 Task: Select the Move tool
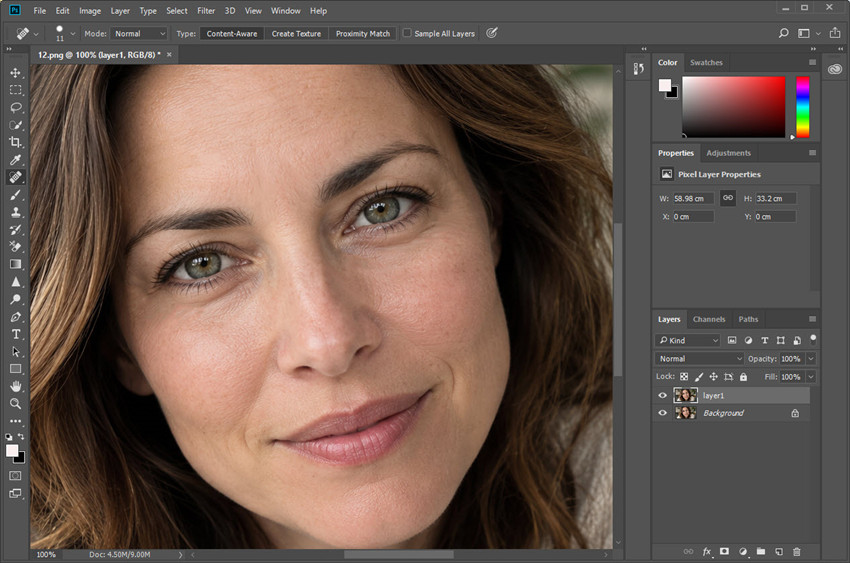pos(15,73)
